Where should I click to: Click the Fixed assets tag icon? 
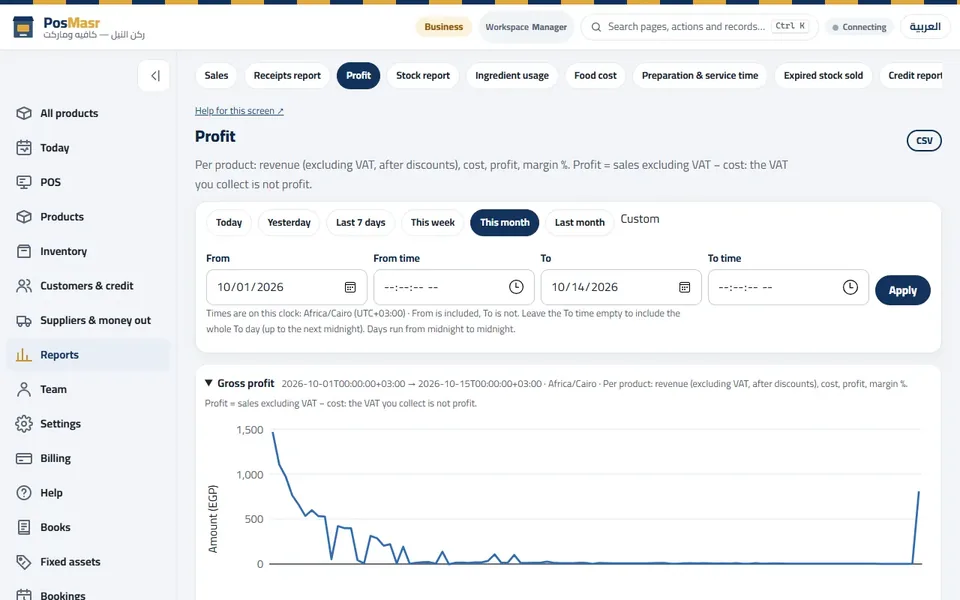(x=24, y=562)
